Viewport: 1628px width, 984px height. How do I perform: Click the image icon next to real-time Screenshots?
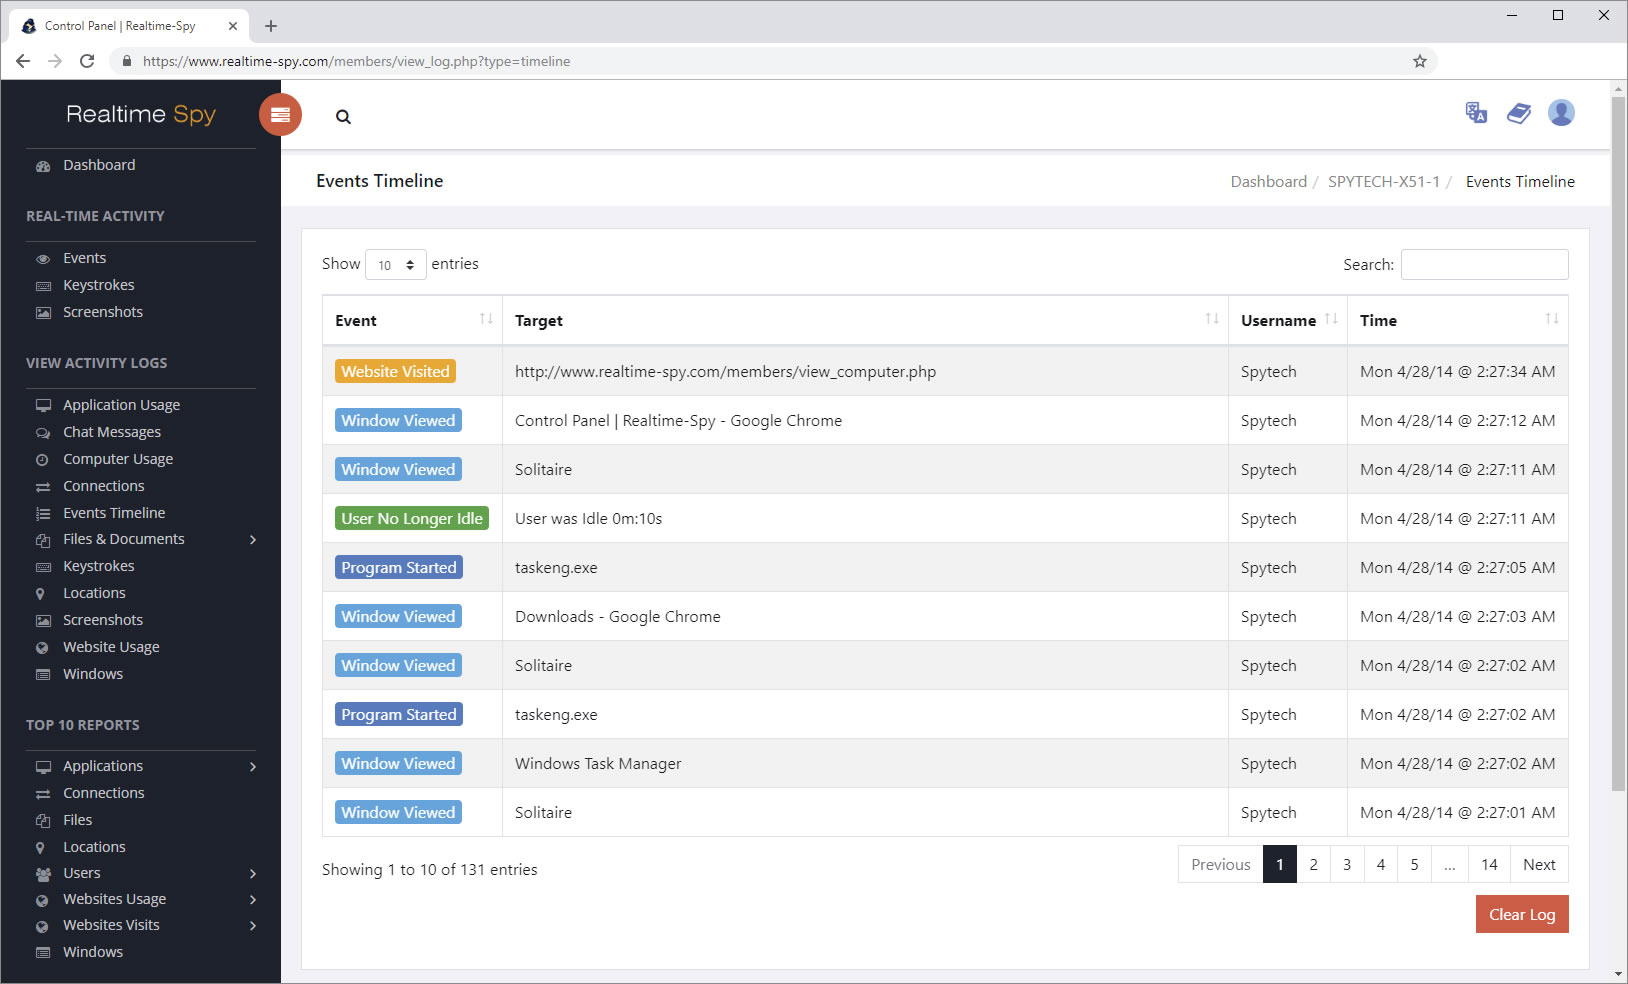coord(43,313)
